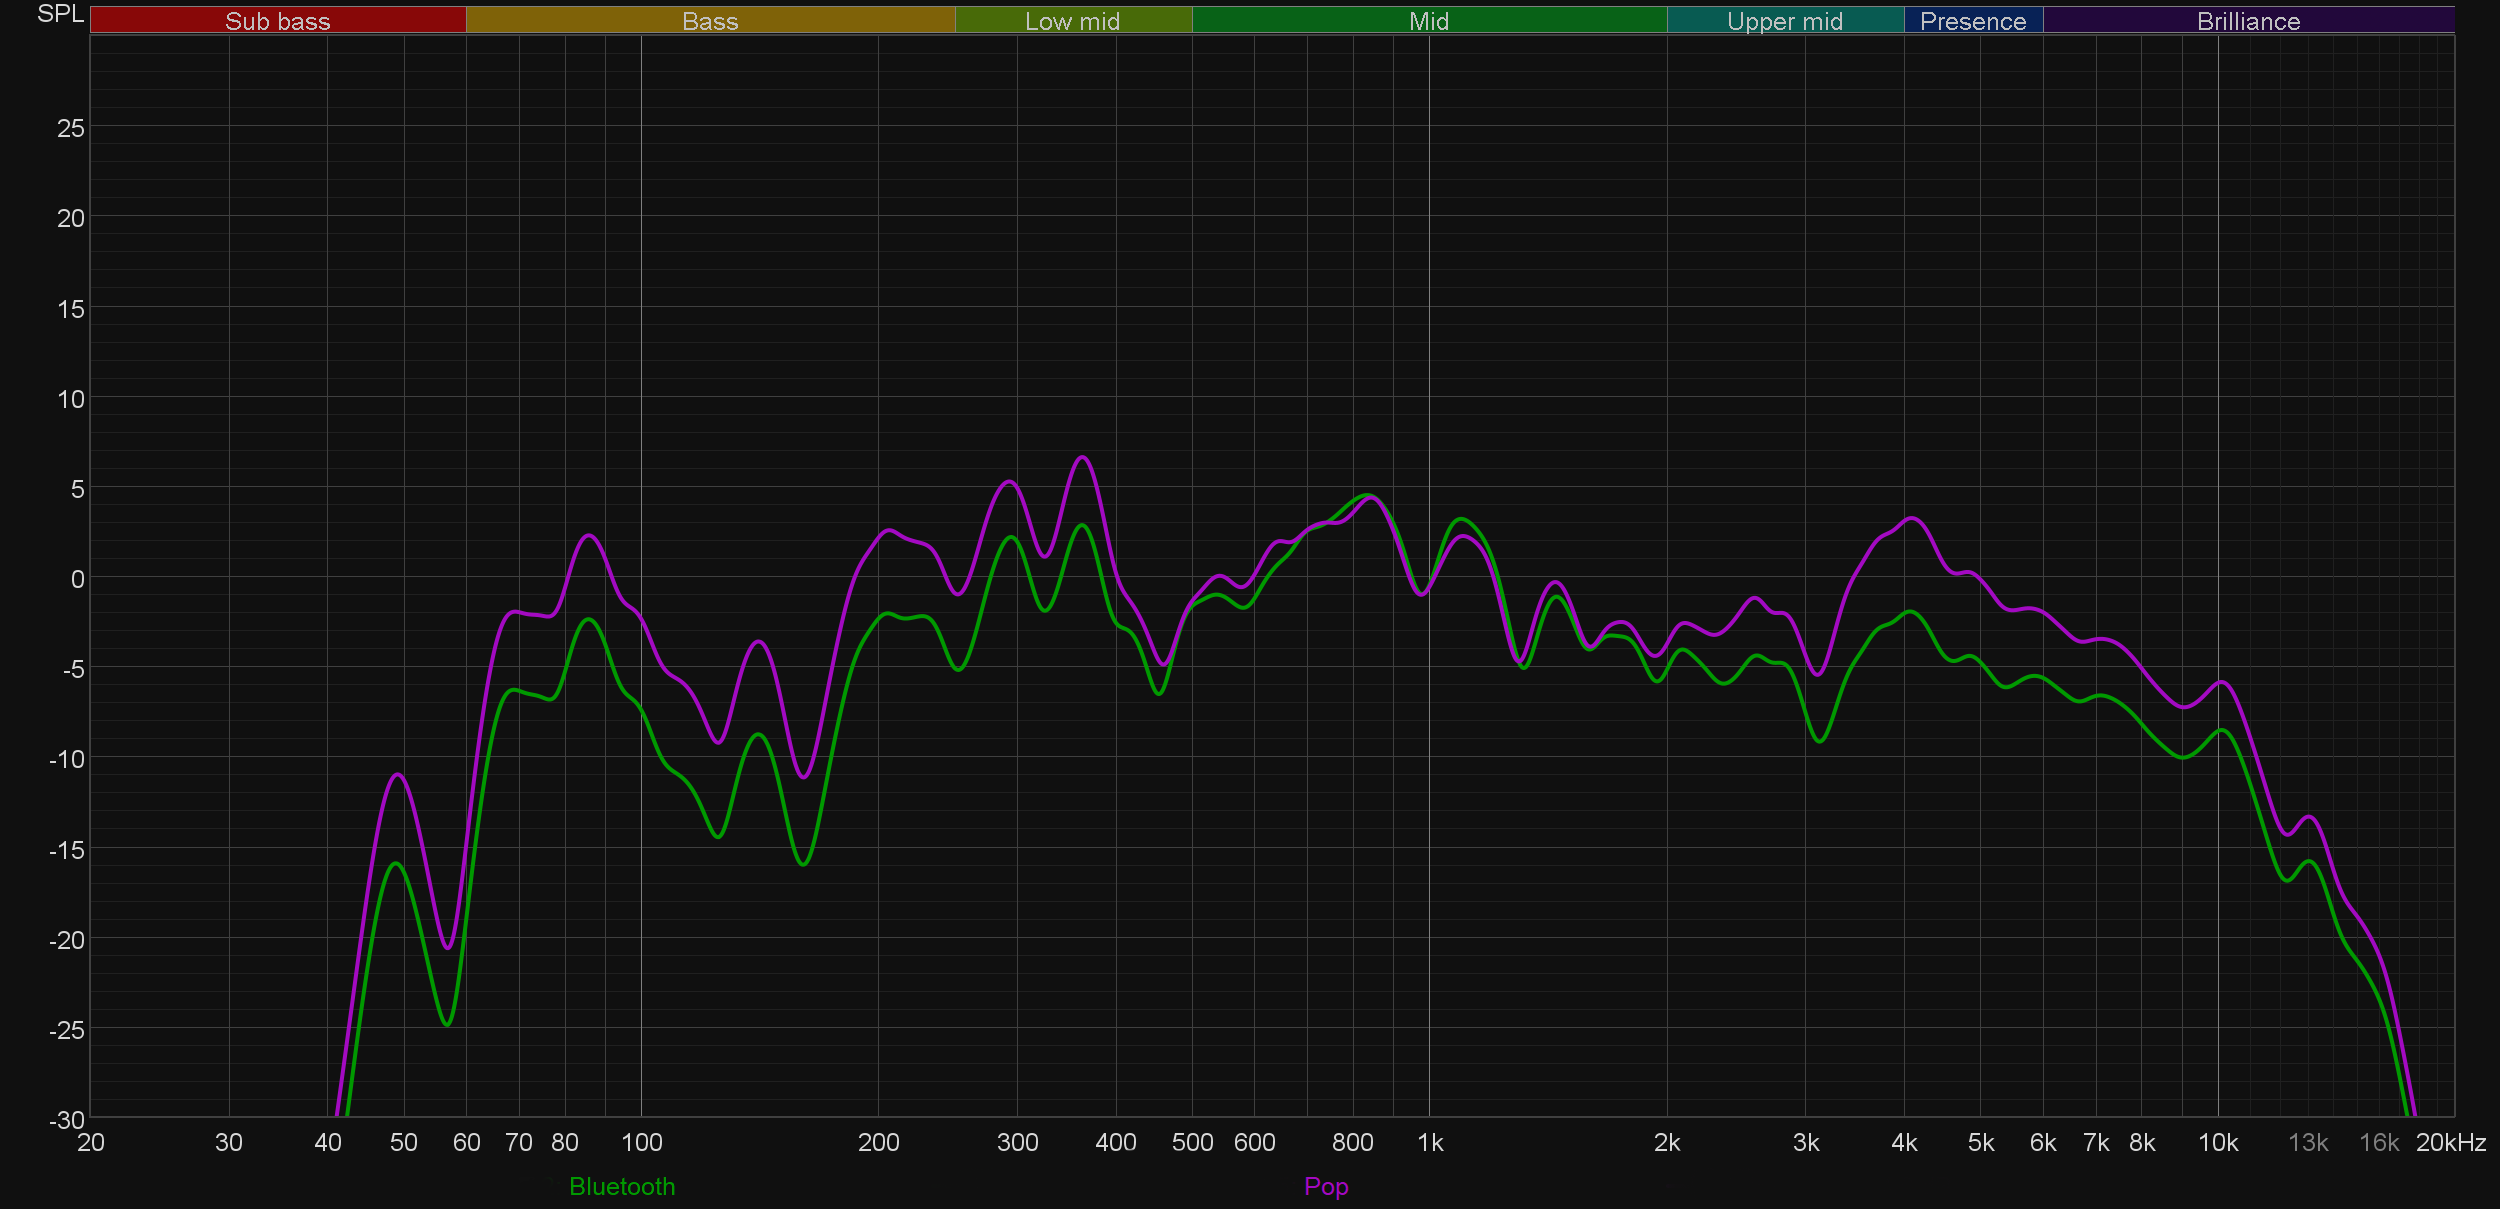Image resolution: width=2500 pixels, height=1209 pixels.
Task: Click the -30 dB label on SPL axis
Action: click(66, 1120)
